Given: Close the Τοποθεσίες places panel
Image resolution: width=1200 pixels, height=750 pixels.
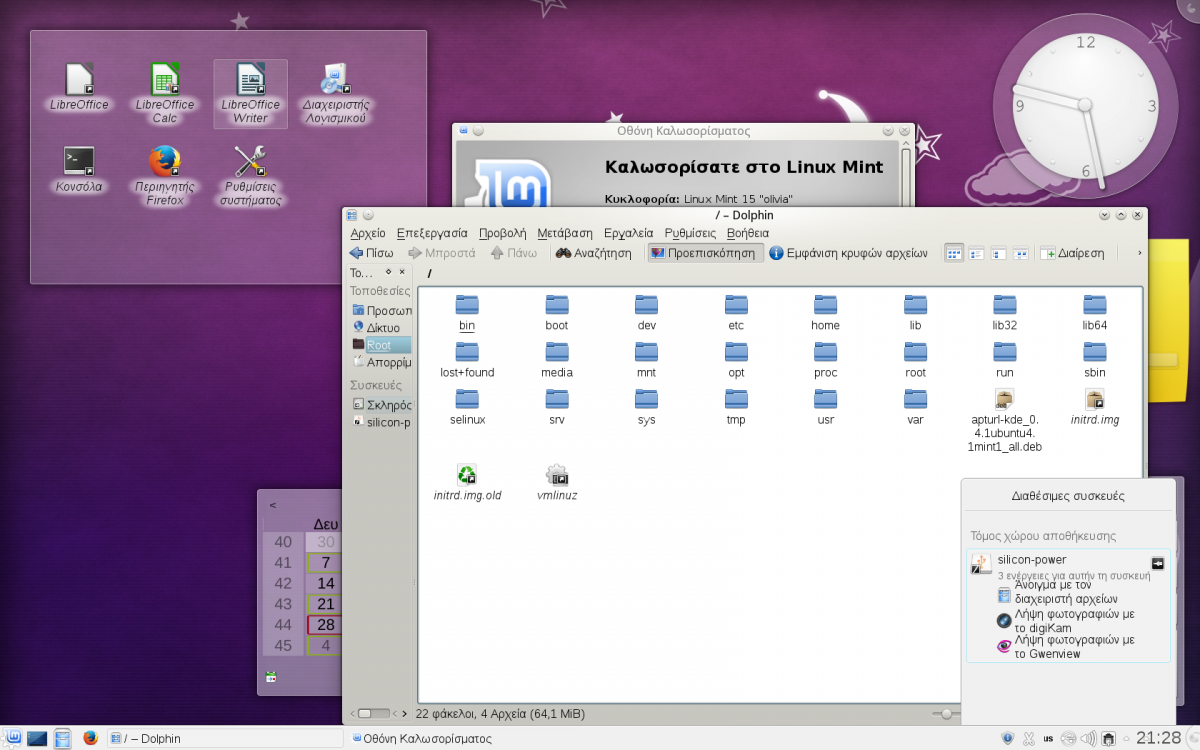Looking at the screenshot, I should pyautogui.click(x=402, y=272).
